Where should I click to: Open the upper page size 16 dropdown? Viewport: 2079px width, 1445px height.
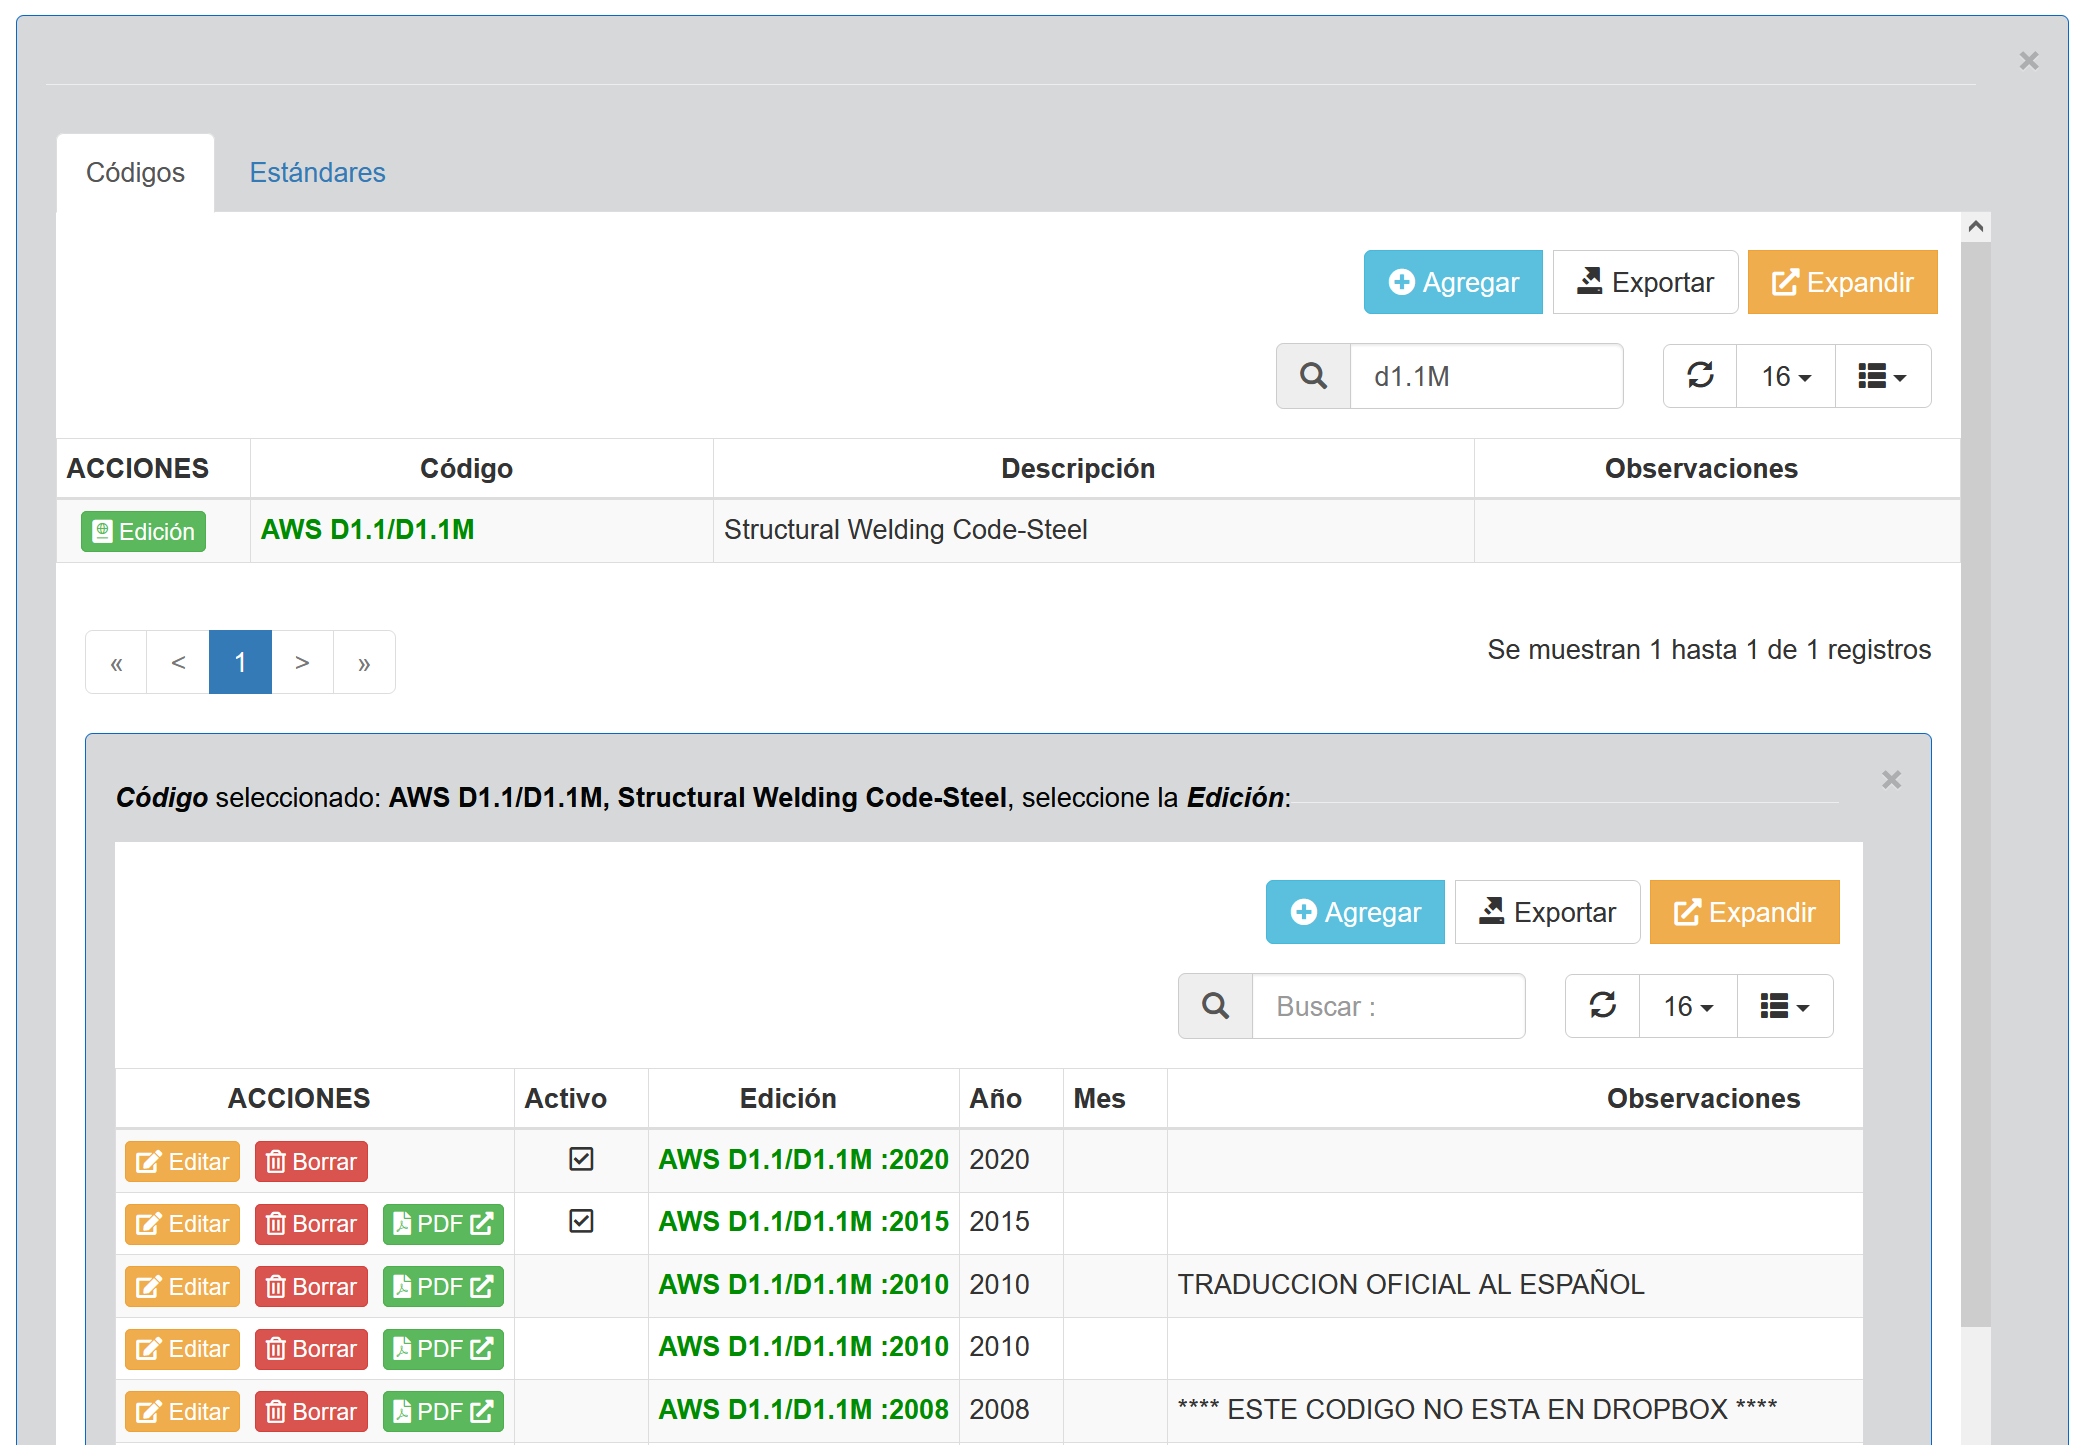[1786, 376]
